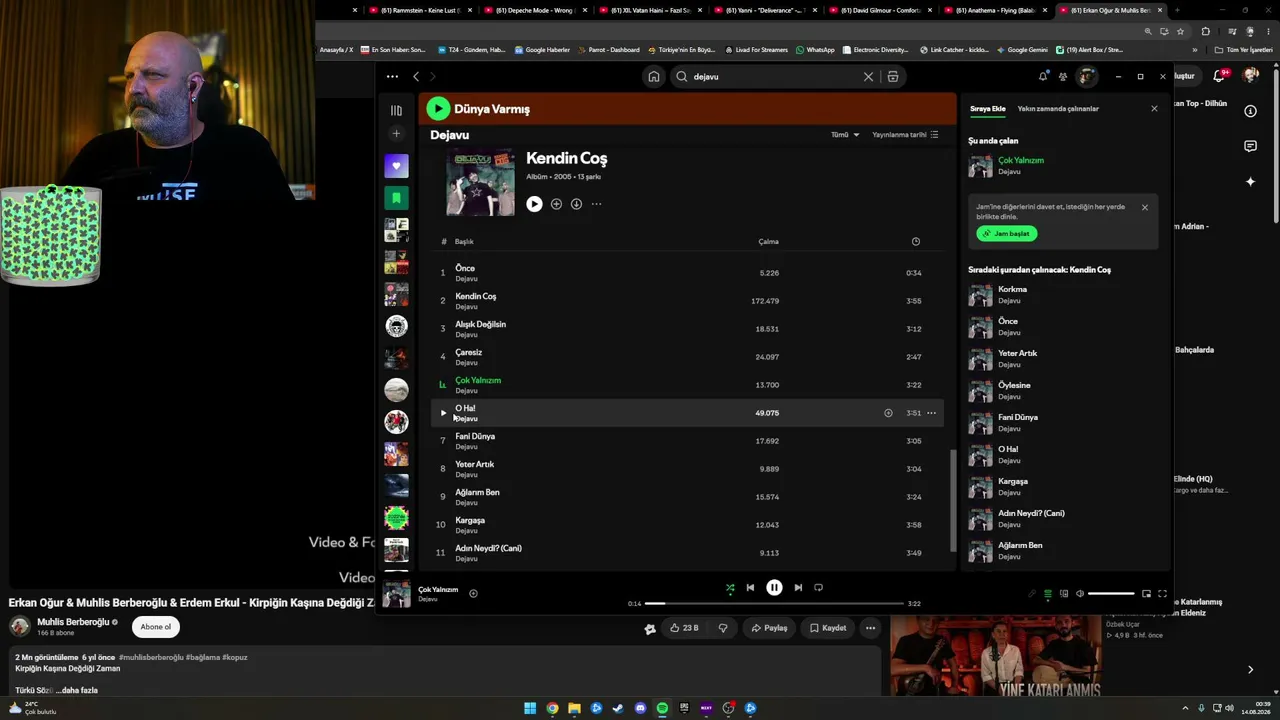Toggle repeat in the Spotify player

818,588
